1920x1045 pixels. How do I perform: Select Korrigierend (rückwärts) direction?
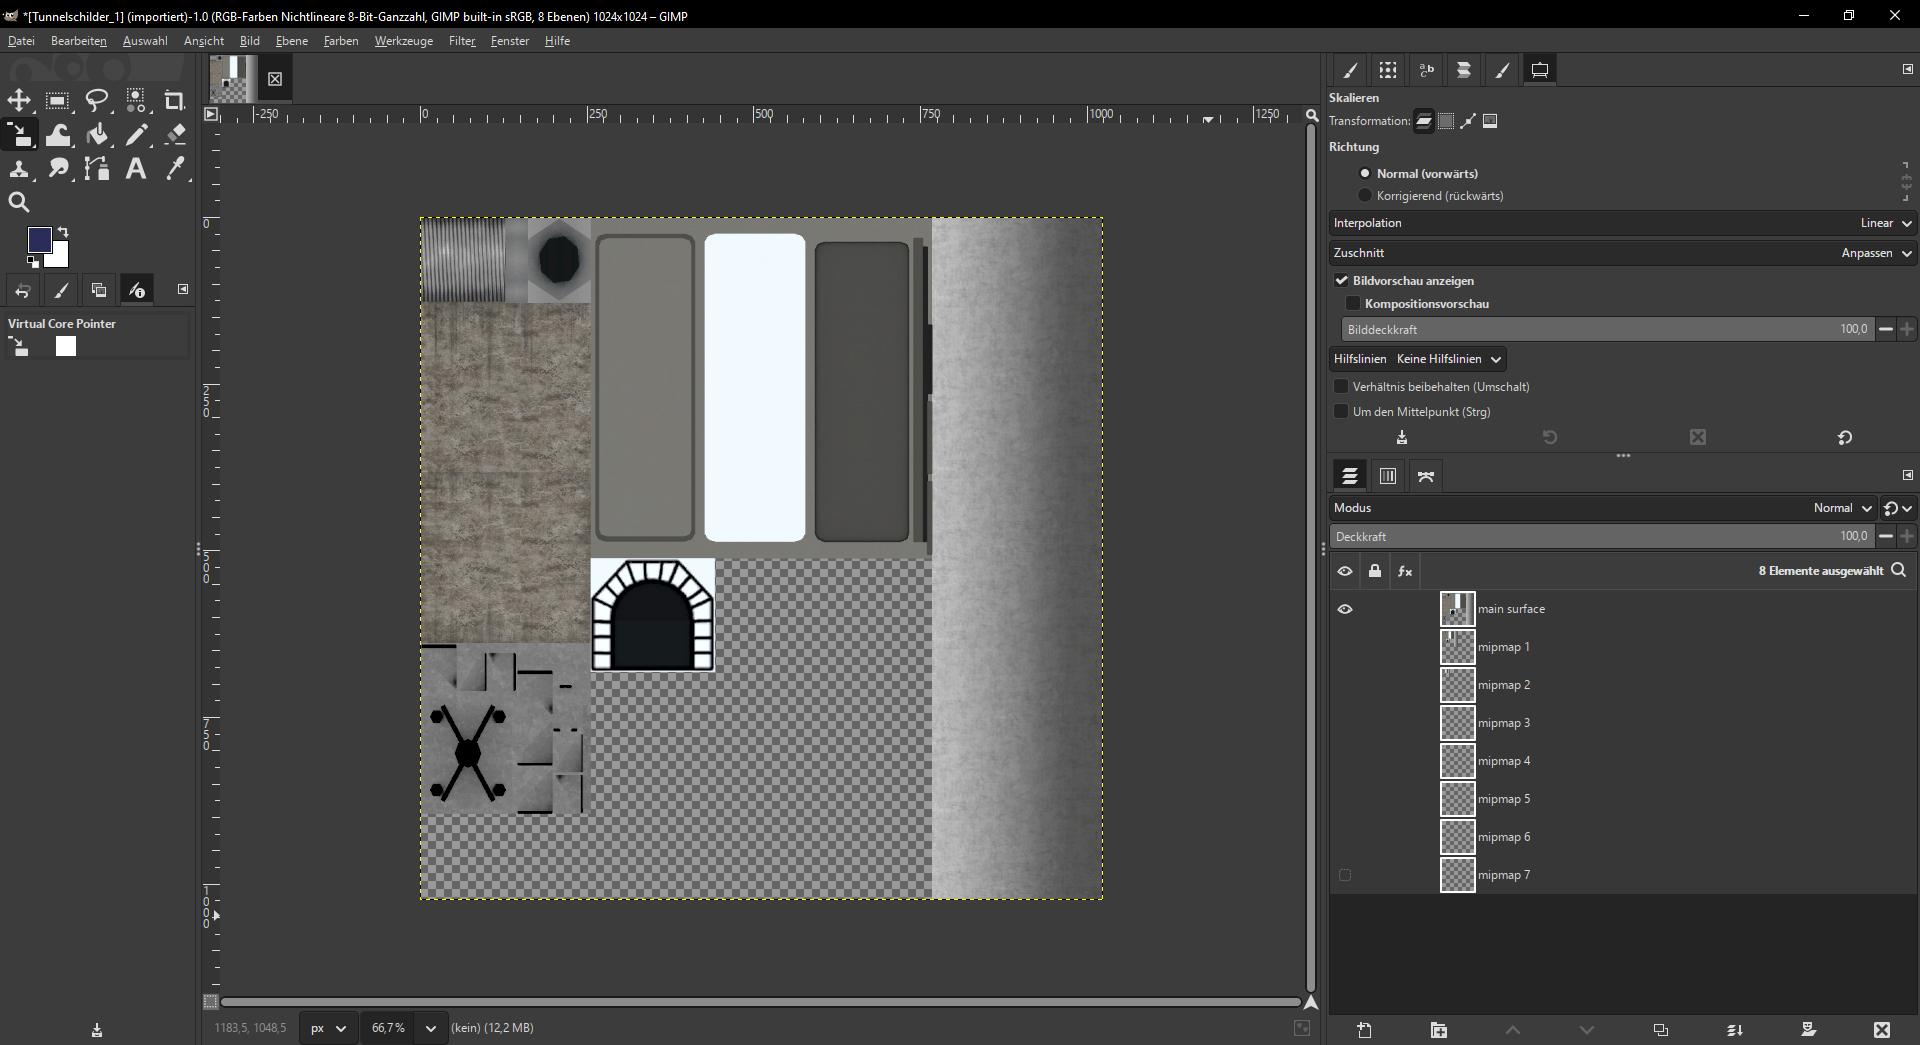[1365, 196]
